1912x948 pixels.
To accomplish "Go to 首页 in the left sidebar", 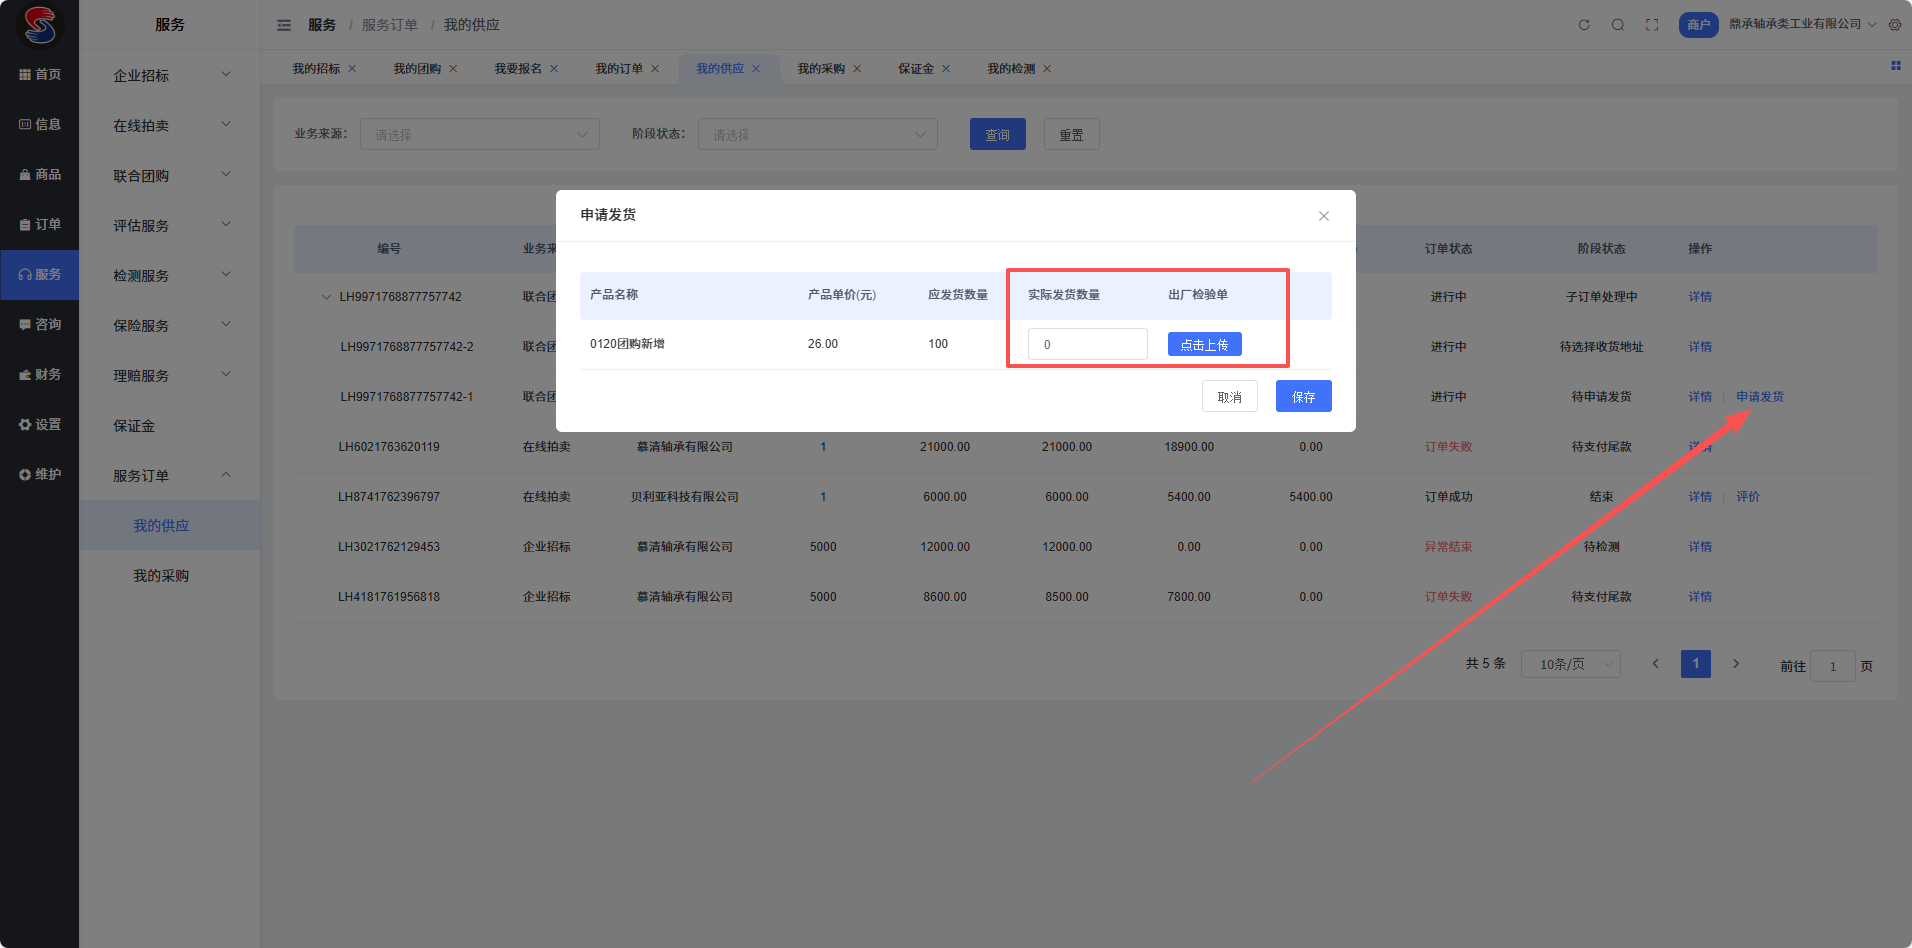I will [x=40, y=75].
